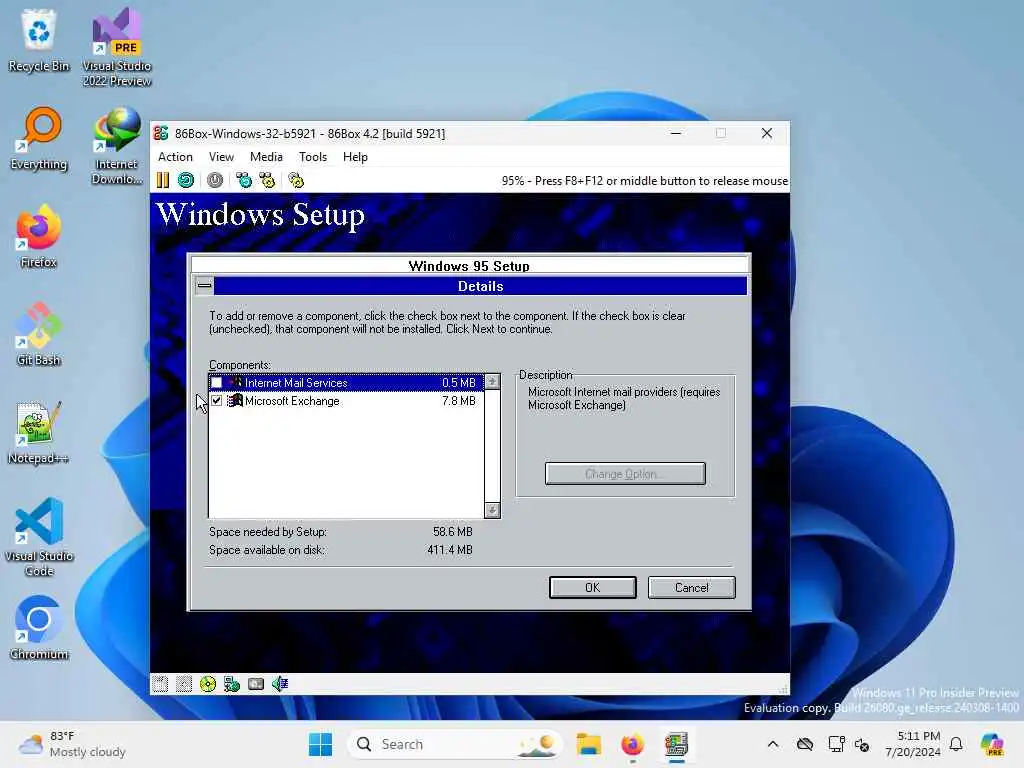Viewport: 1024px width, 768px height.
Task: Click the CD-ROM drive status icon
Action: pos(208,684)
